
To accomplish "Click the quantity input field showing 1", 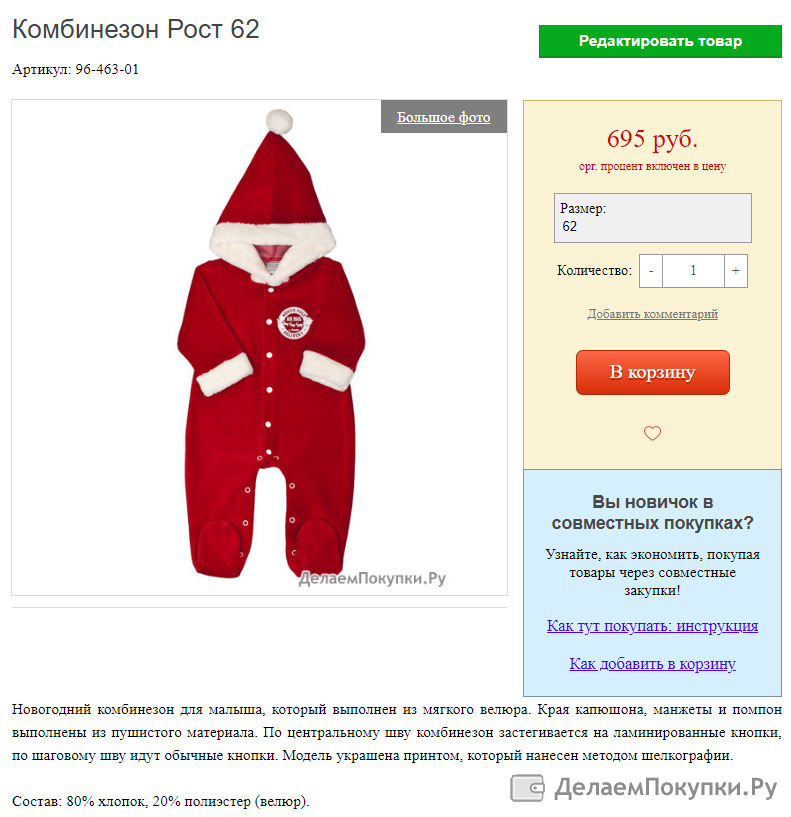I will 693,270.
